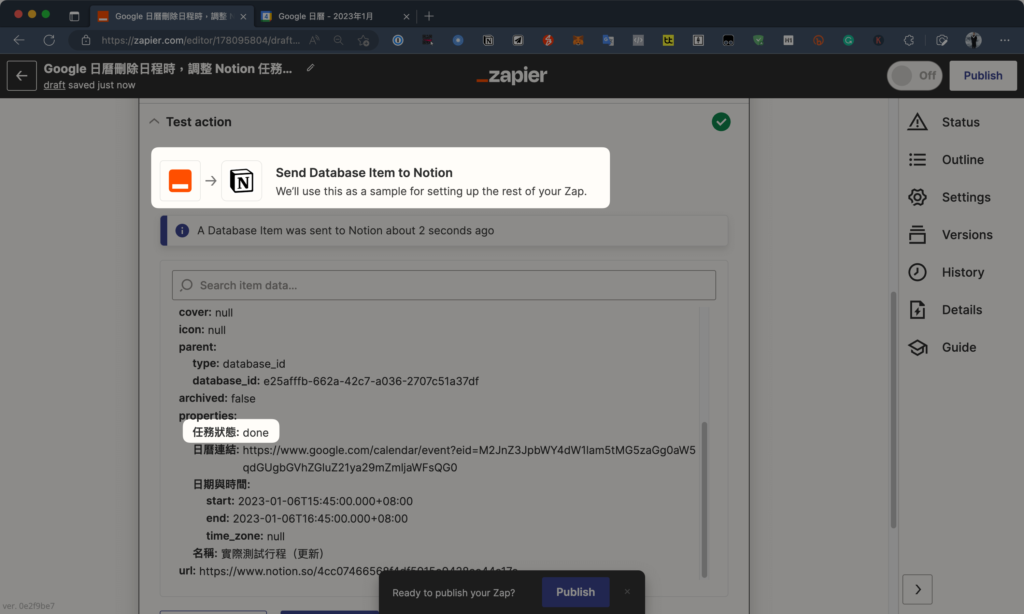Click the item data panel scrollbar

tap(704, 500)
